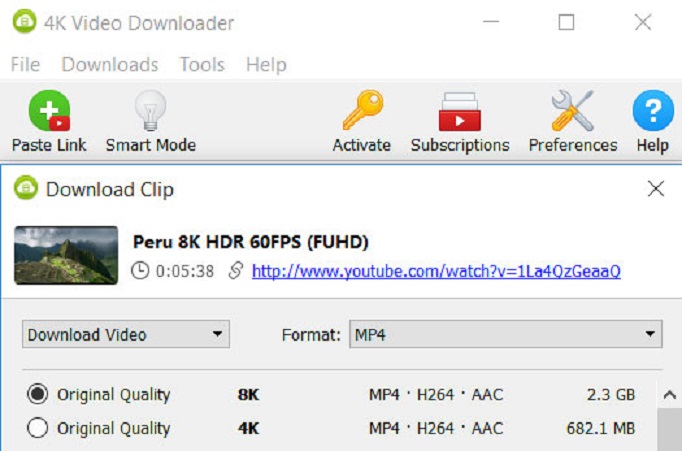Click the Format: label
Viewport: 682px width, 451px height.
[x=311, y=335]
